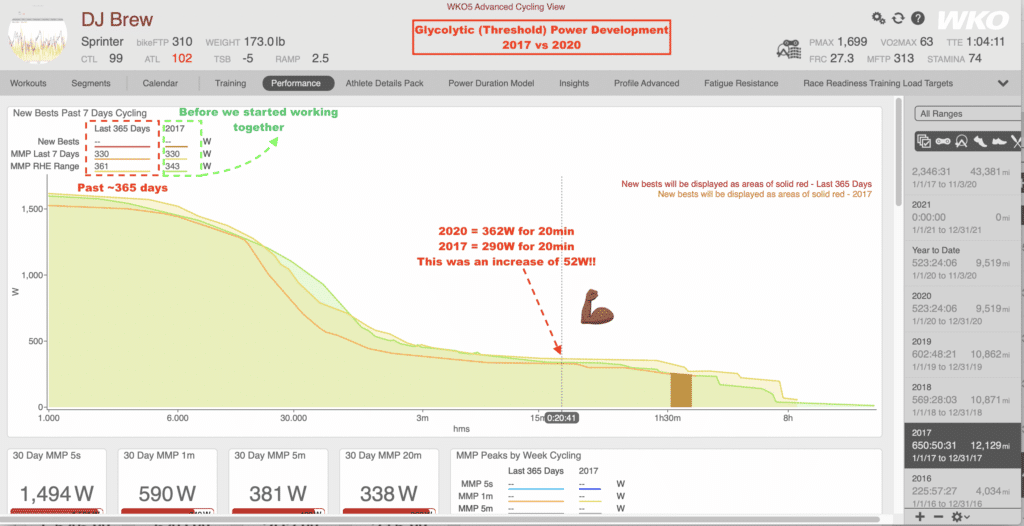Click the MMP 5s light blue legend line

[x=535, y=489]
